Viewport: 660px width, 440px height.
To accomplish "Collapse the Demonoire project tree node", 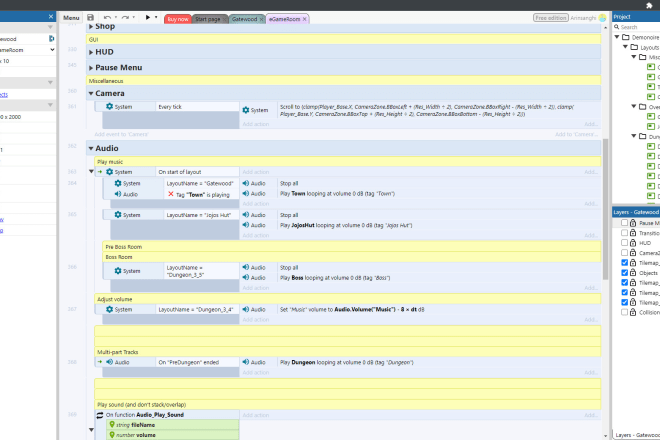I will pyautogui.click(x=617, y=37).
